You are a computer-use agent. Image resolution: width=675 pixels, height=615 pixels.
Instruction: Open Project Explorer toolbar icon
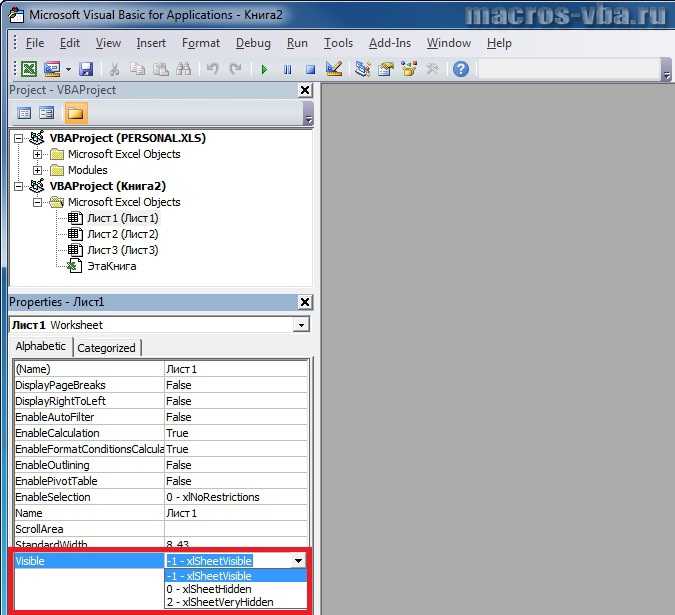pos(363,69)
